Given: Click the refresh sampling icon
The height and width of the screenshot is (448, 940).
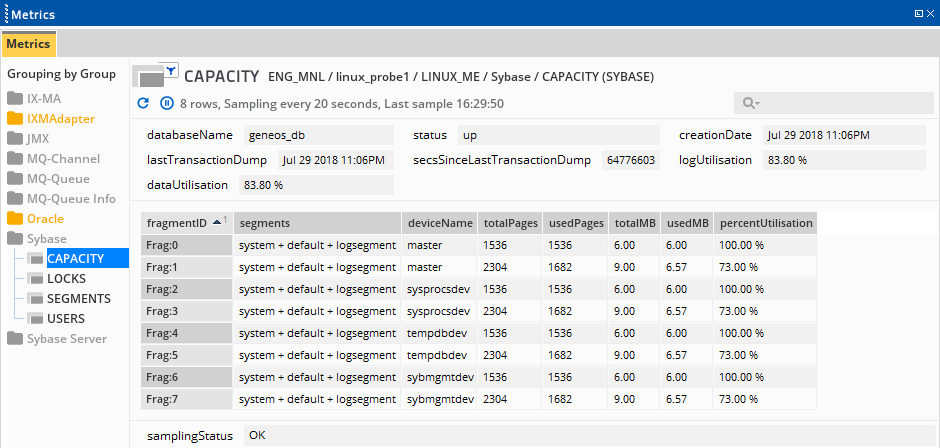Looking at the screenshot, I should 143,103.
